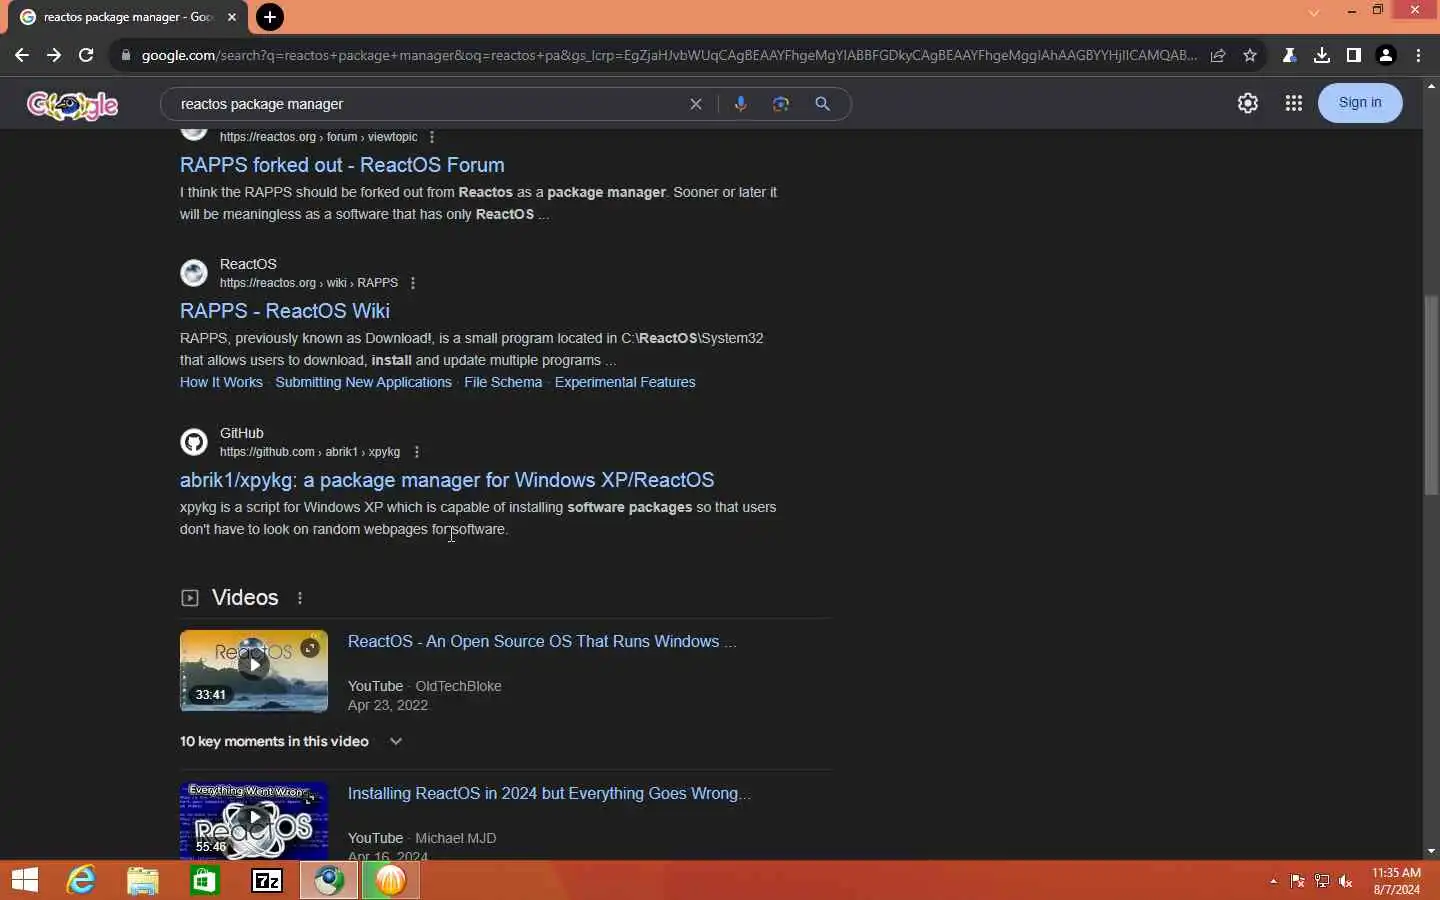Open a new browser tab
The image size is (1440, 900).
269,17
